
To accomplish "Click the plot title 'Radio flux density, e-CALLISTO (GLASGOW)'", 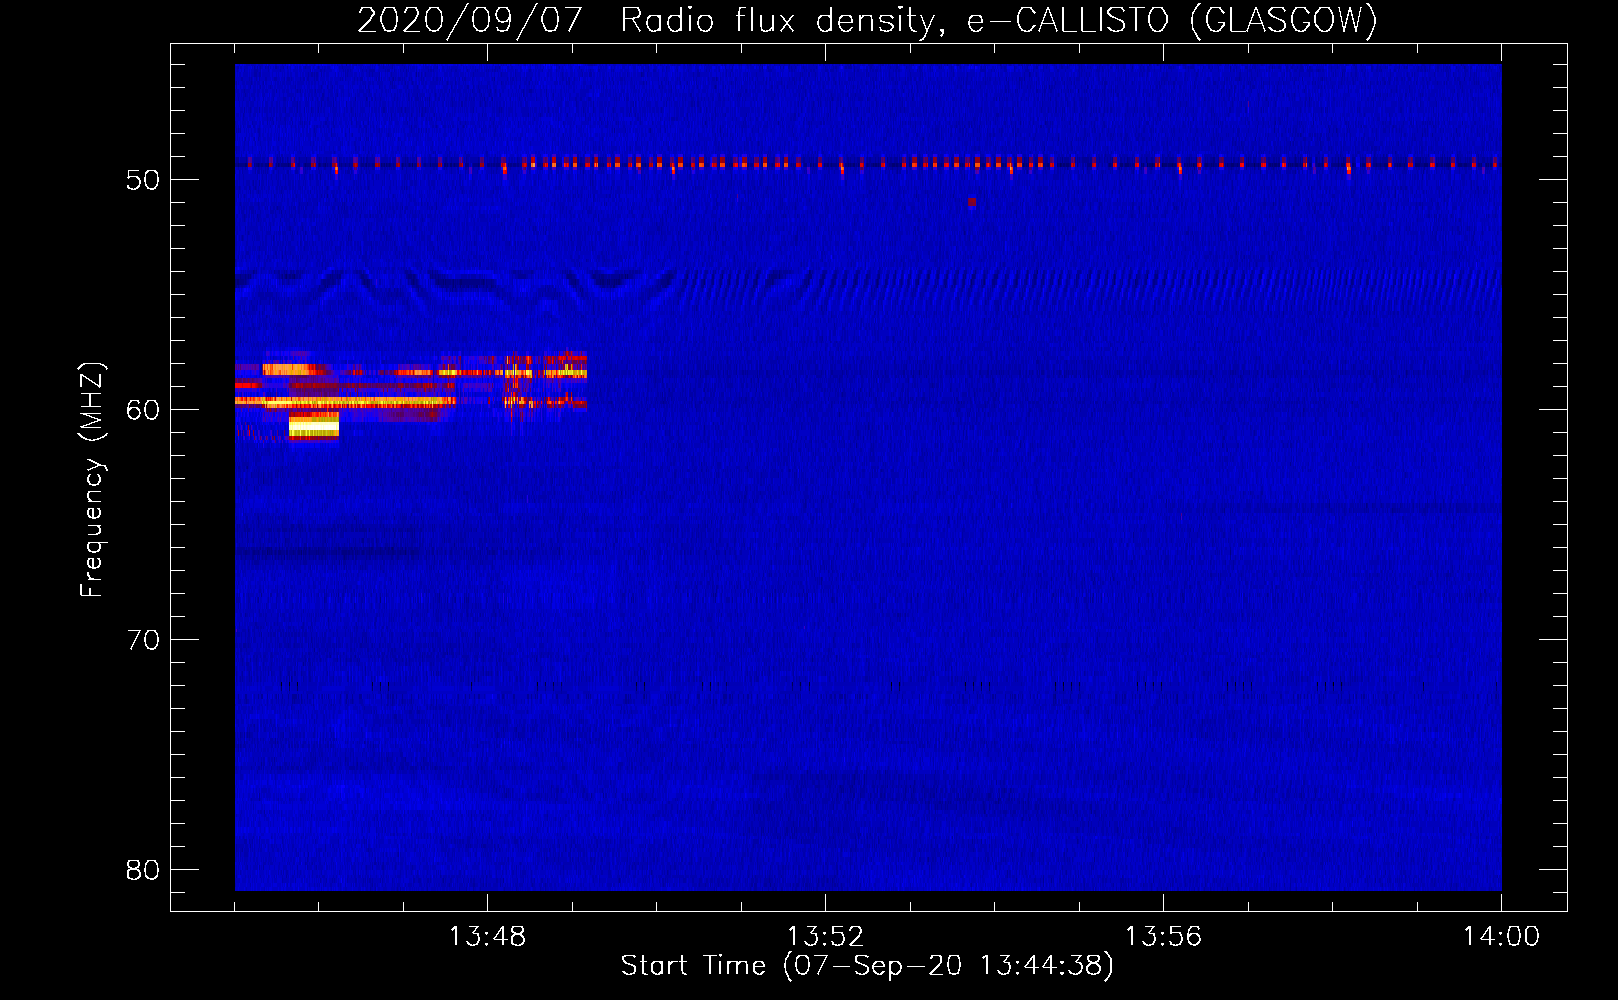I will 998,20.
